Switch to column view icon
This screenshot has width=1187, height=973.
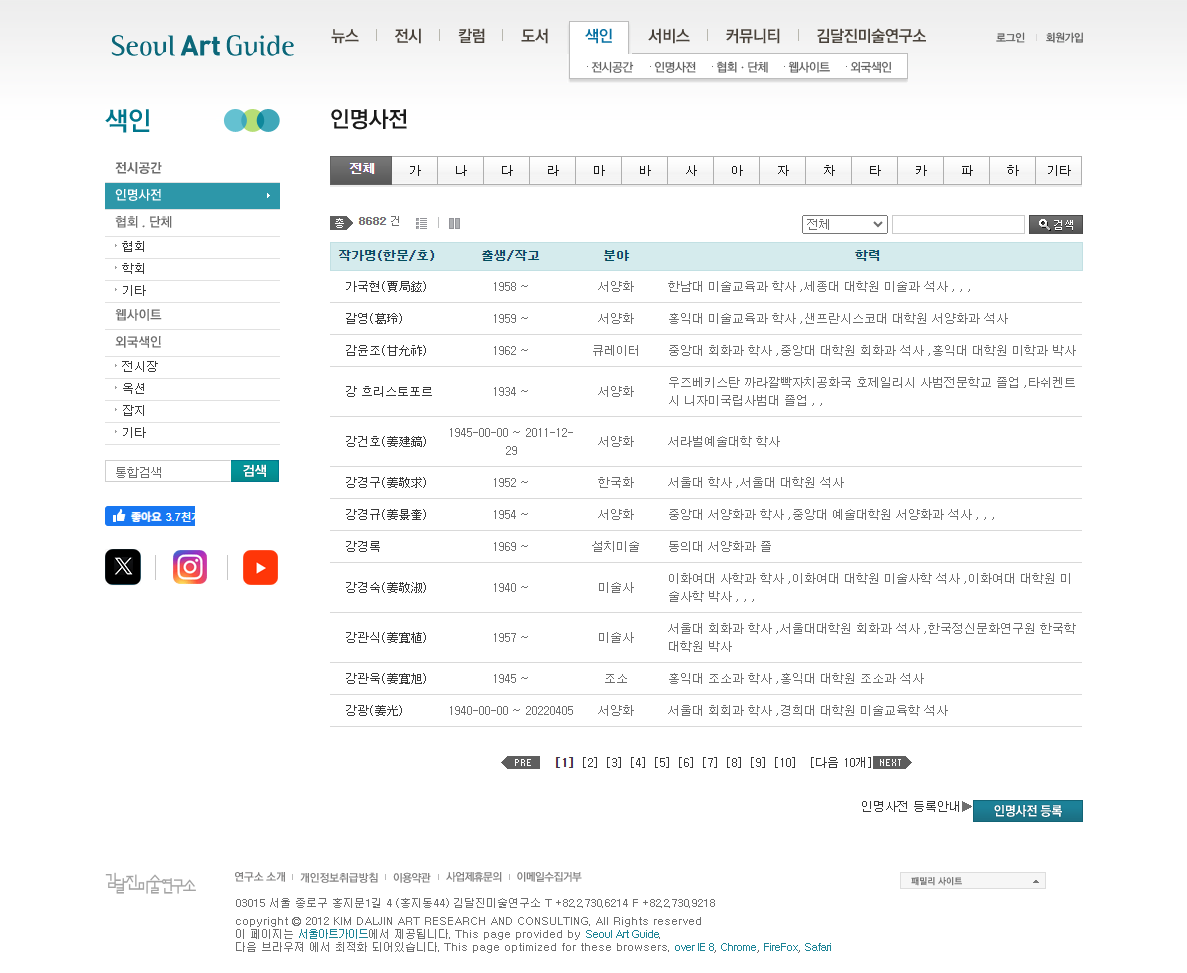coord(454,224)
